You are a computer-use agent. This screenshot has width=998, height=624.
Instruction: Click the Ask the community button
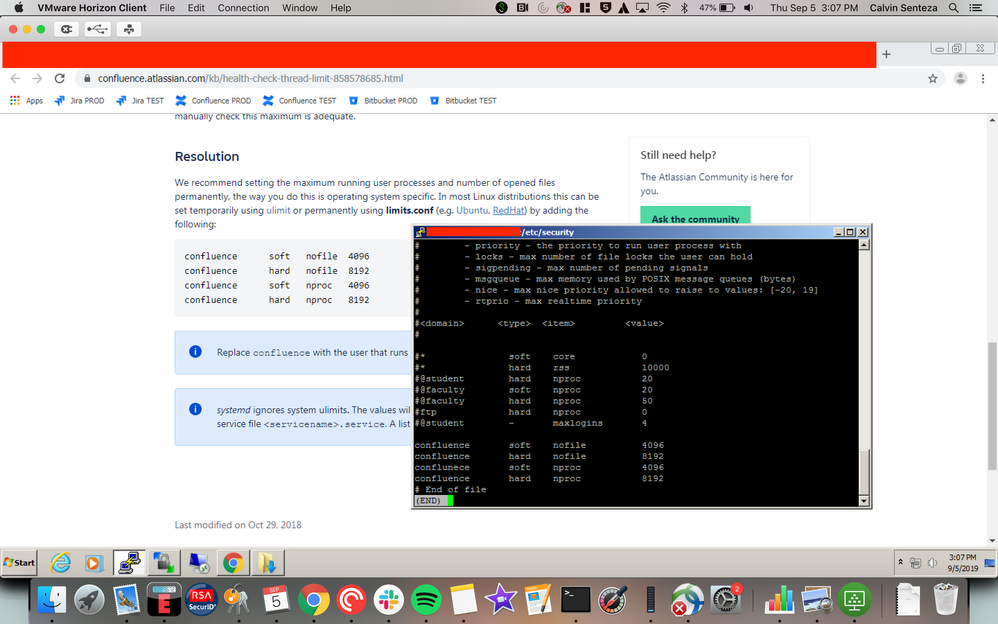[x=695, y=216]
